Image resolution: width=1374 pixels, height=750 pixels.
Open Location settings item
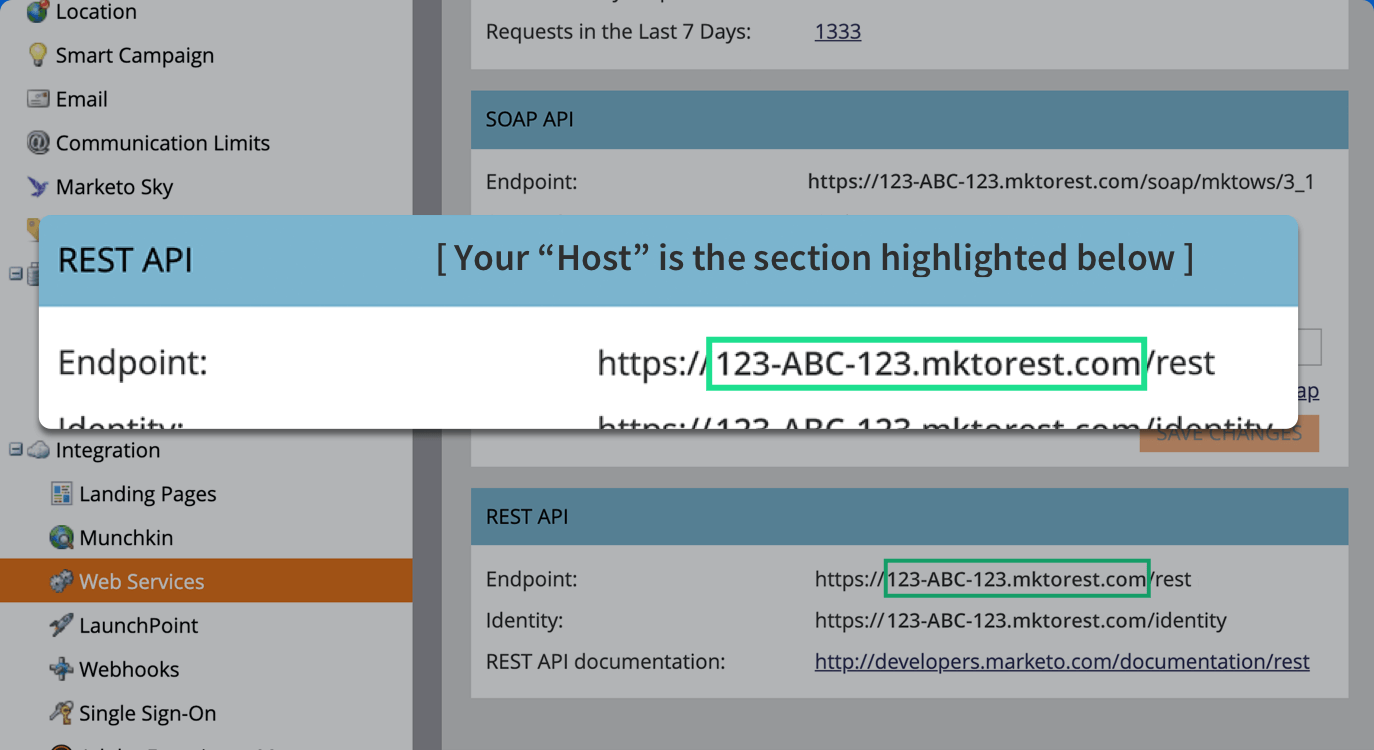[x=96, y=12]
